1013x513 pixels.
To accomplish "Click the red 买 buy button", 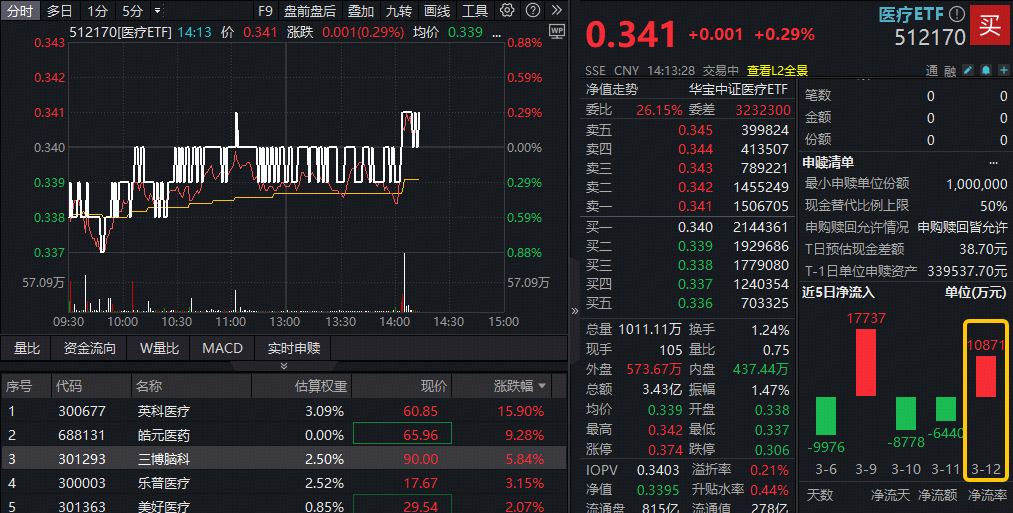I will pyautogui.click(x=990, y=25).
